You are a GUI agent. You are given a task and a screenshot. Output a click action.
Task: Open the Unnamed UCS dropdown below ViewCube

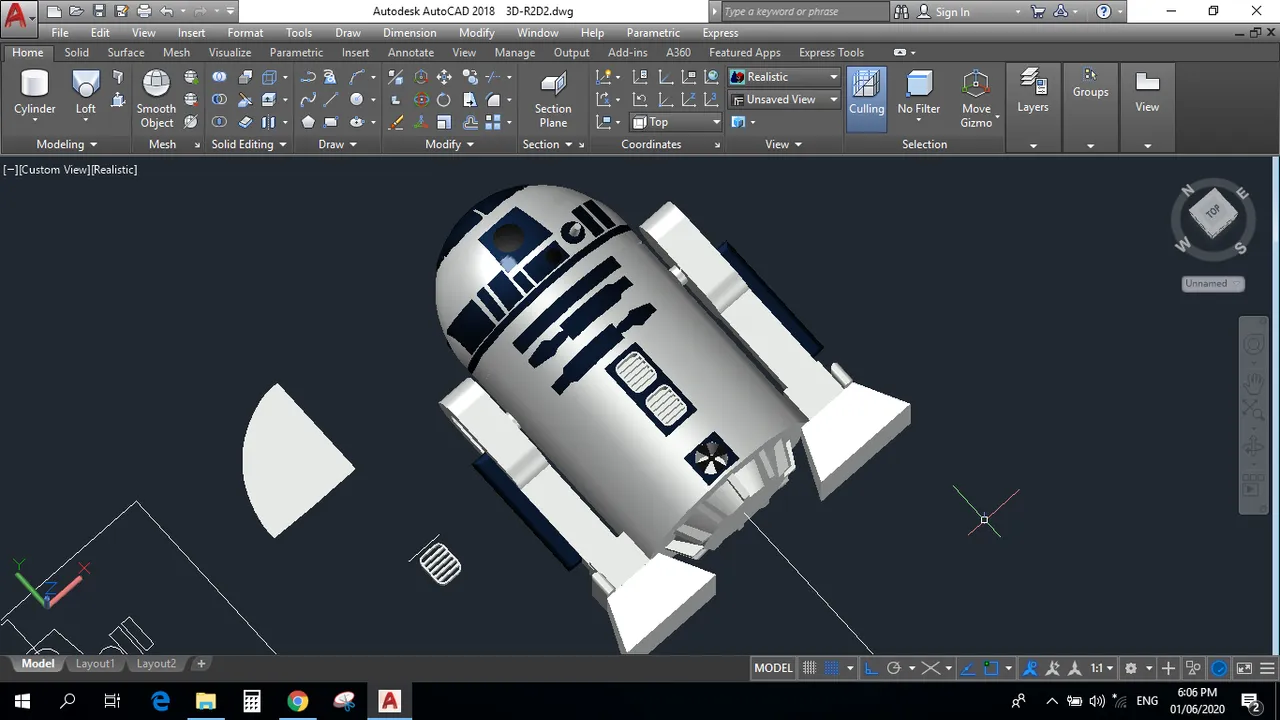tap(1213, 284)
